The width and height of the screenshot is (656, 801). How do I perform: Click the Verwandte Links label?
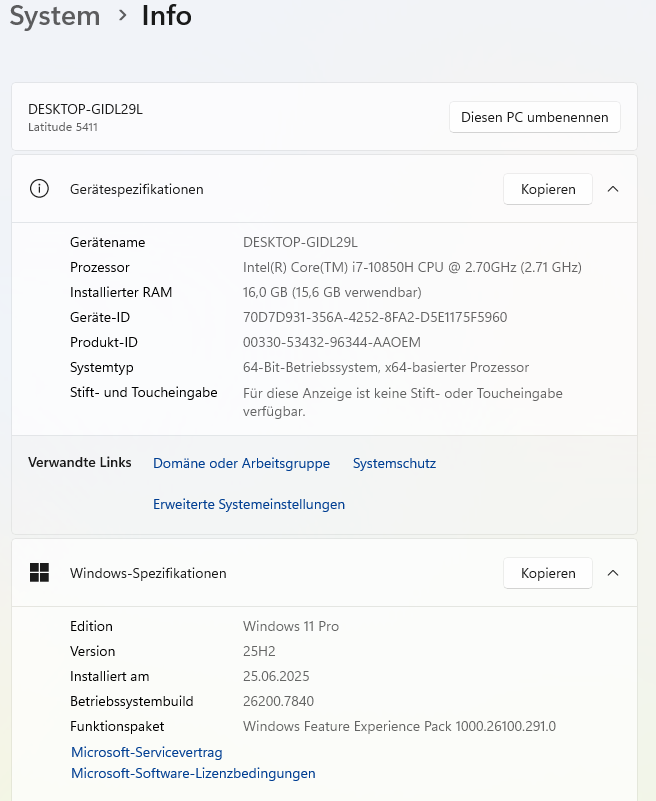[x=80, y=462]
